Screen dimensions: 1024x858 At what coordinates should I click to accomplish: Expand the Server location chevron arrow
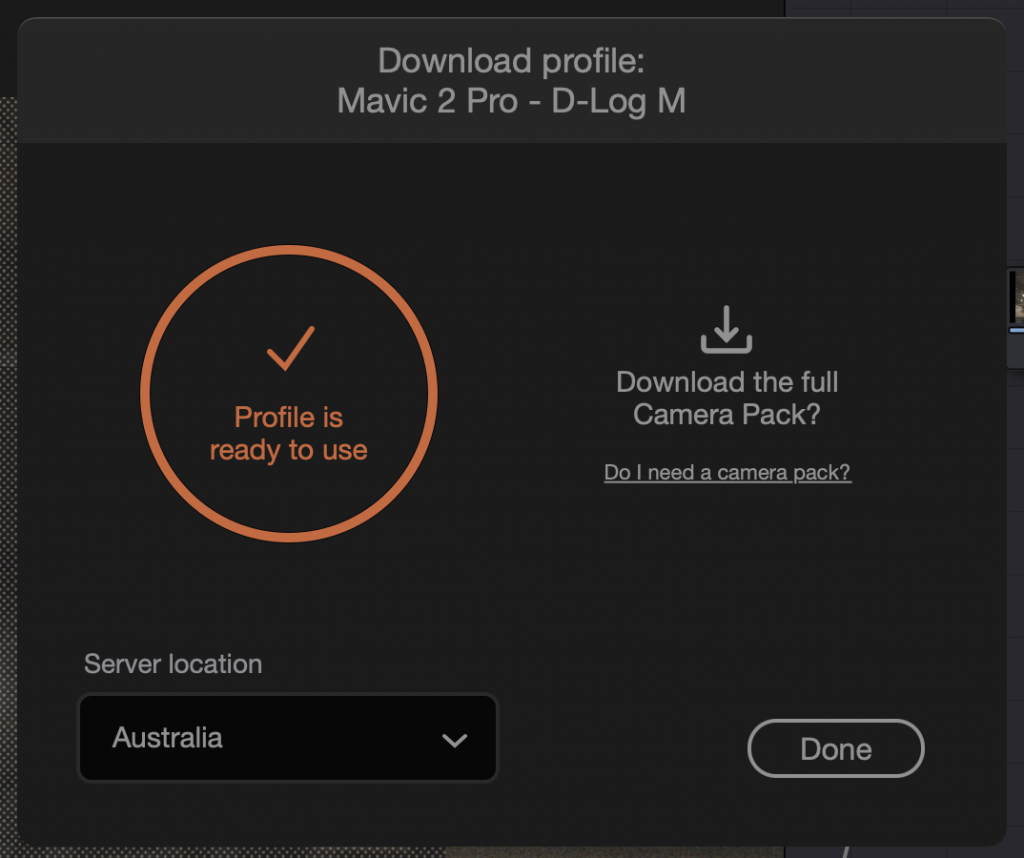coord(455,740)
